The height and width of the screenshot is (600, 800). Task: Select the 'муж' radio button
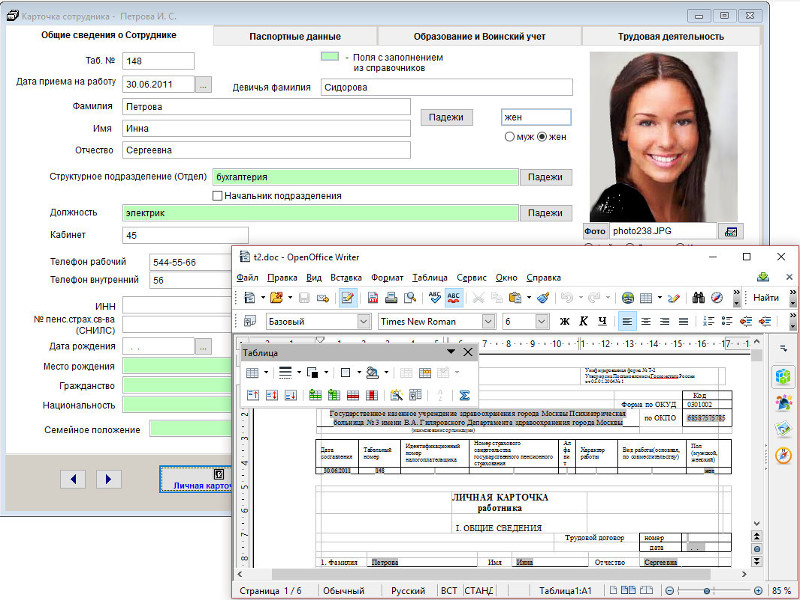point(510,137)
